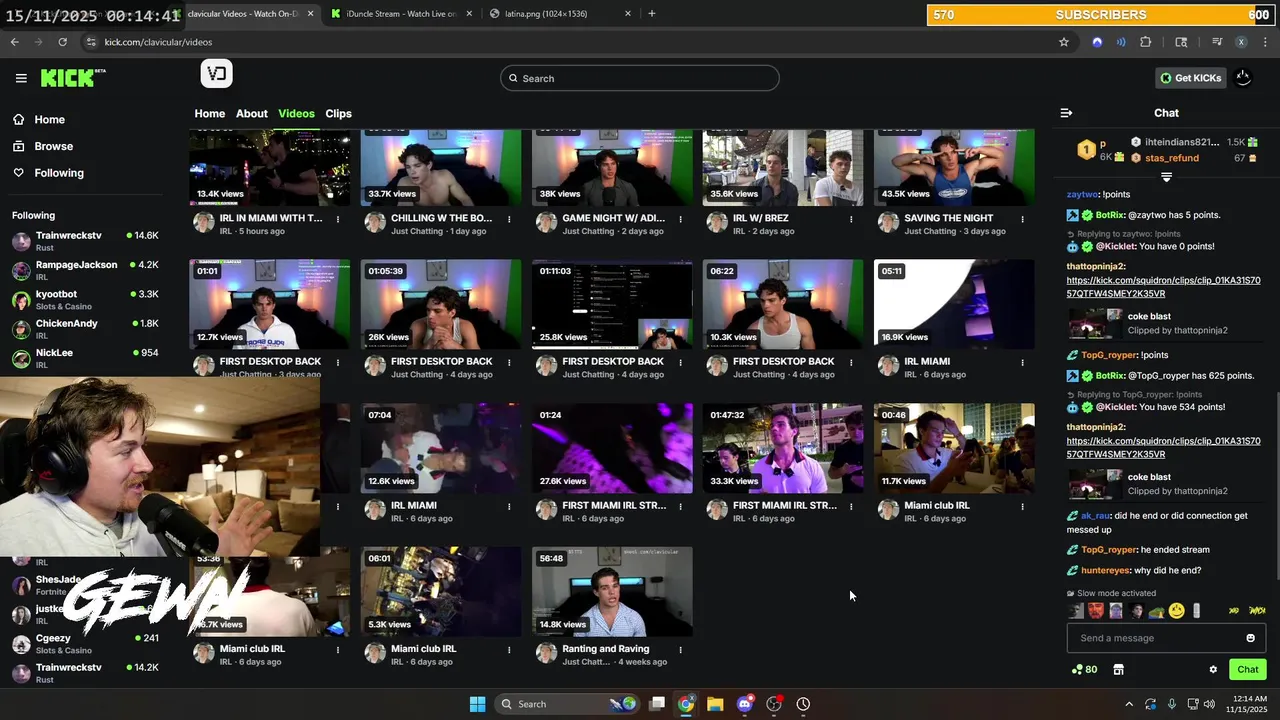The image size is (1280, 720).
Task: Open NickLee's channel in the Following list
Action: 85,357
